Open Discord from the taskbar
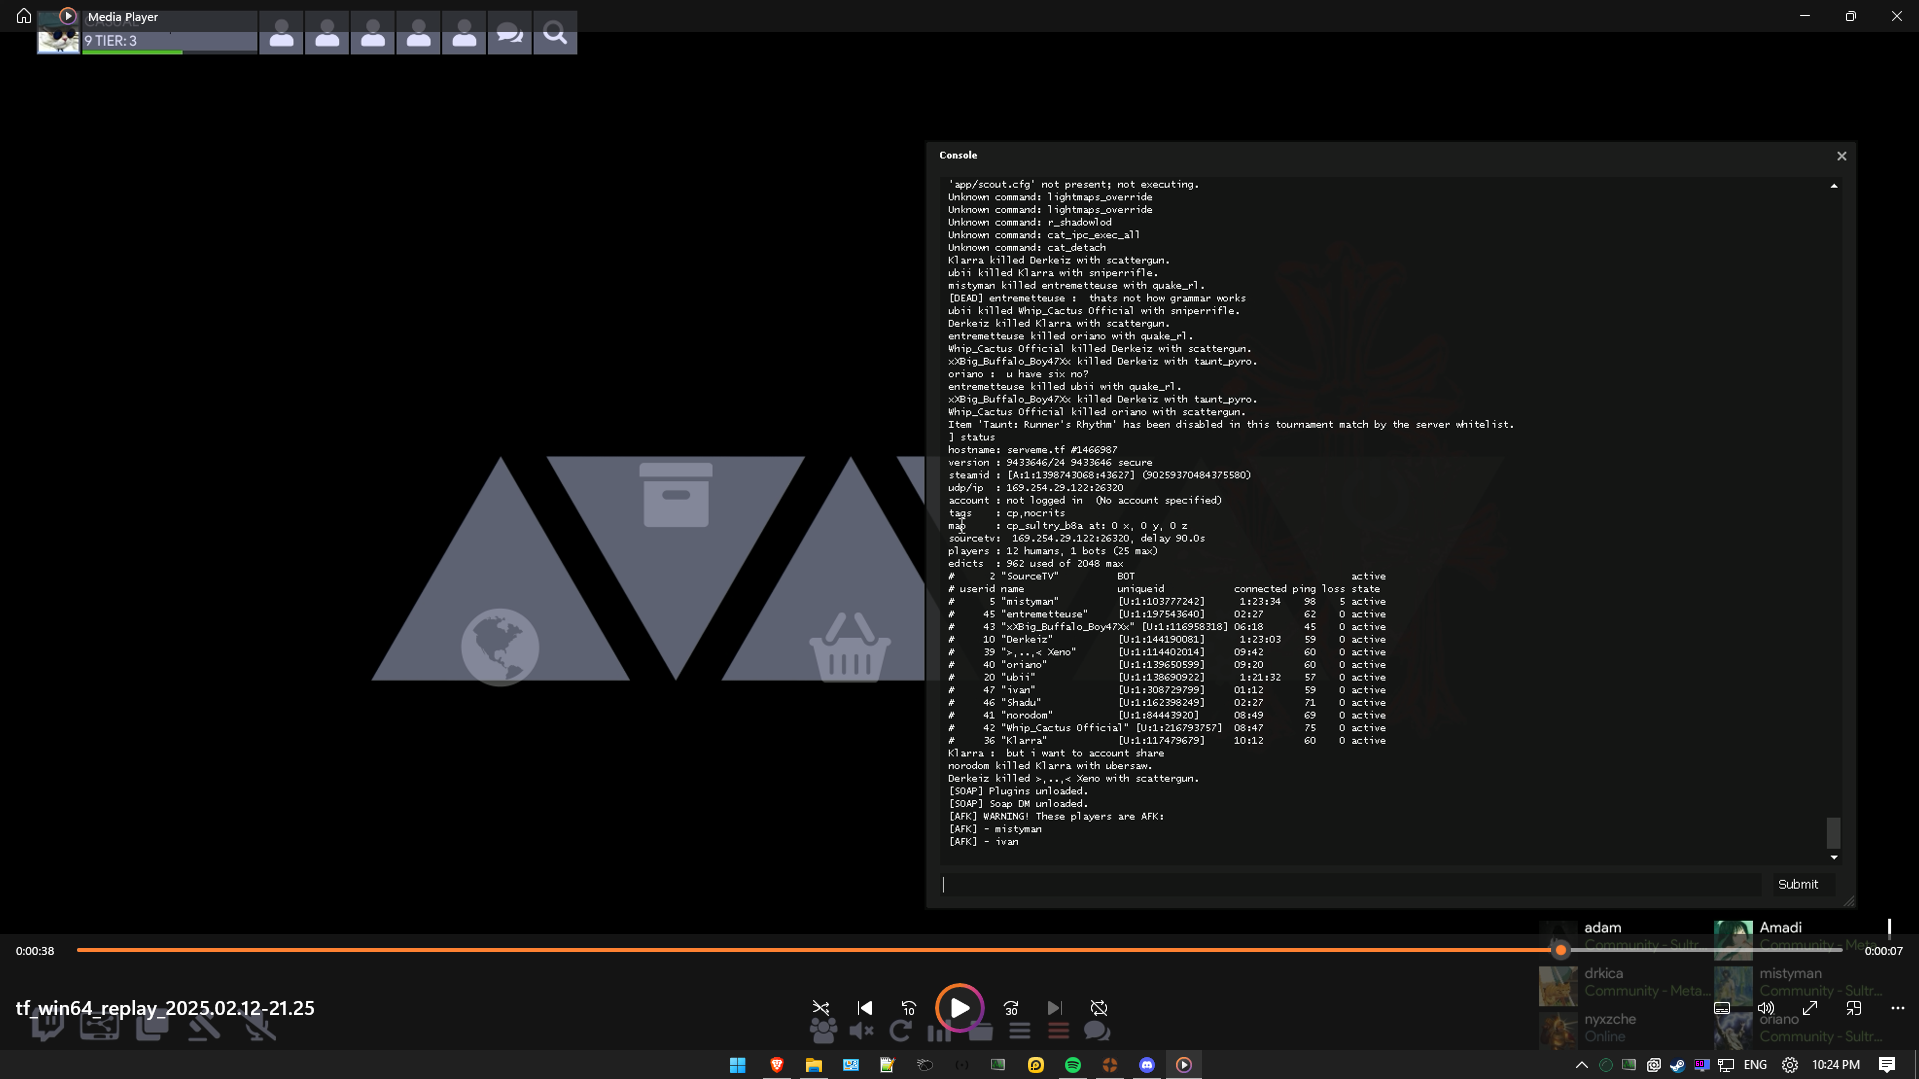The height and width of the screenshot is (1079, 1919). pos(1146,1065)
